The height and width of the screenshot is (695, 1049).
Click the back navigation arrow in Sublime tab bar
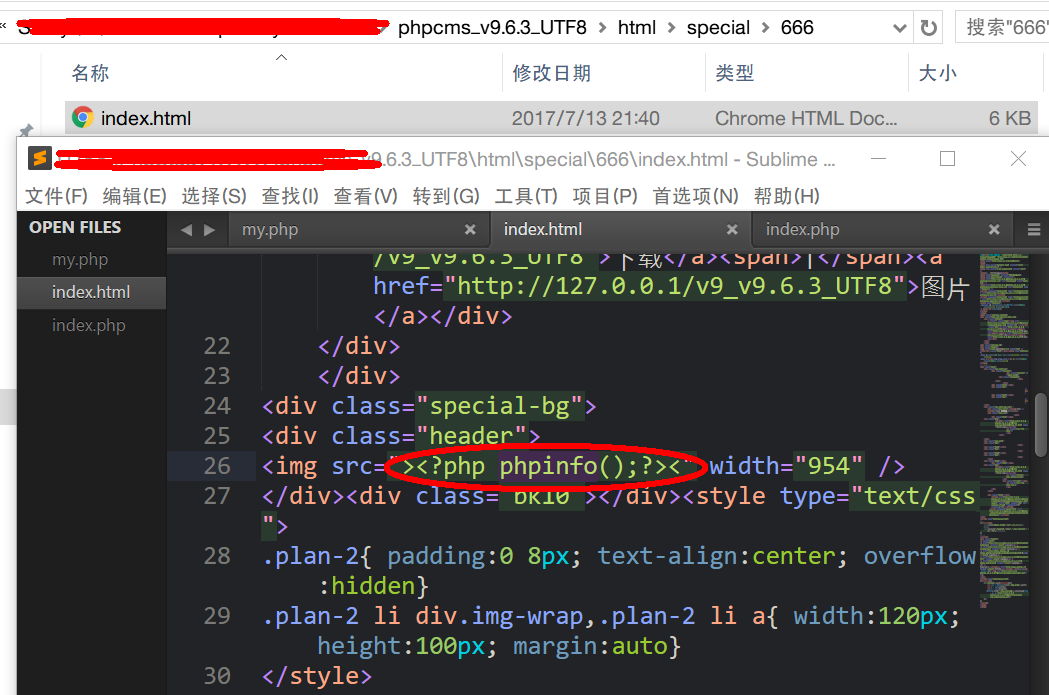pos(185,229)
